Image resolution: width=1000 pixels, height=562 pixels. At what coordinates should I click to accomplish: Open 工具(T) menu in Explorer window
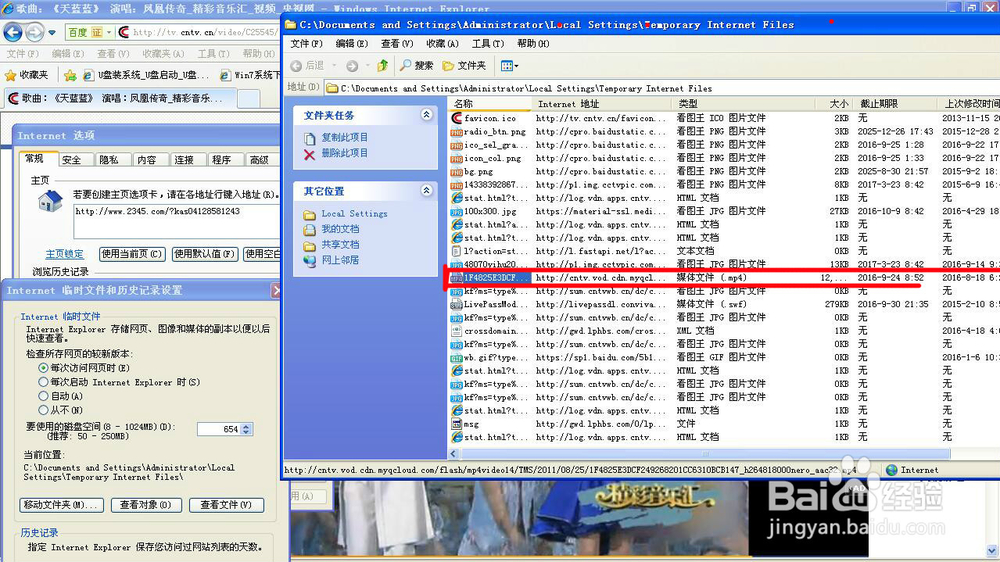click(x=487, y=43)
